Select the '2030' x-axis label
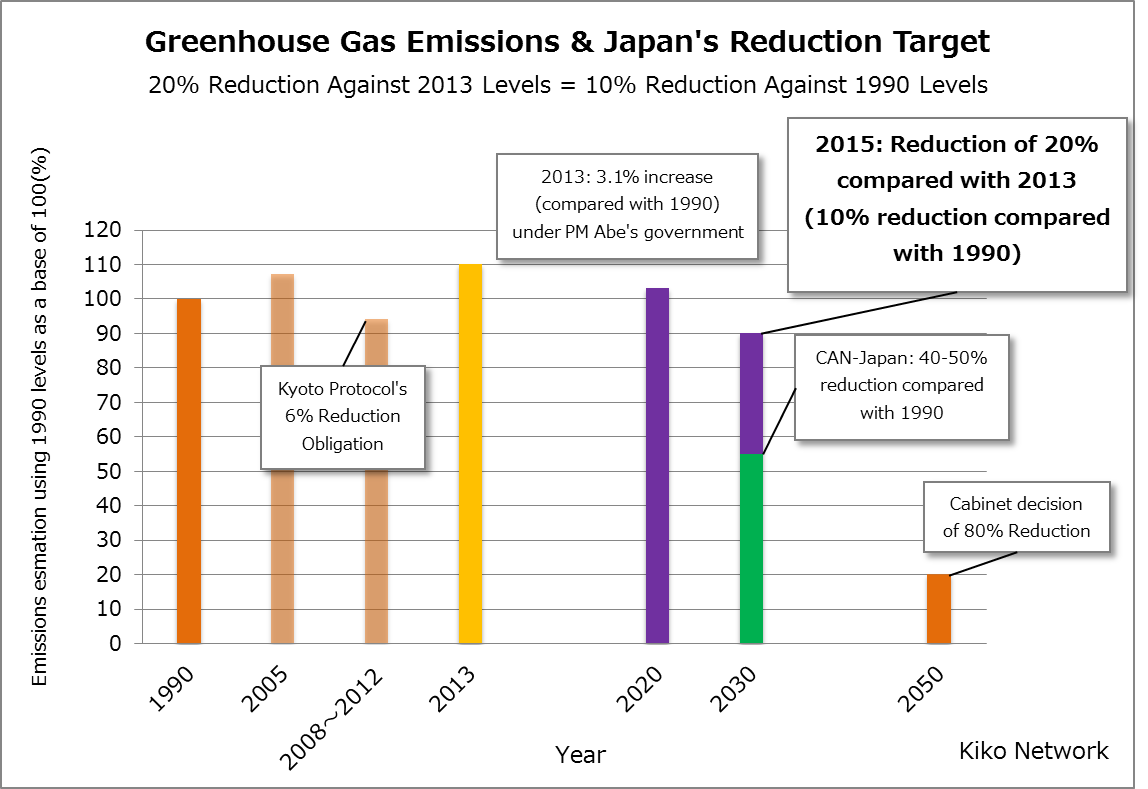 (734, 688)
